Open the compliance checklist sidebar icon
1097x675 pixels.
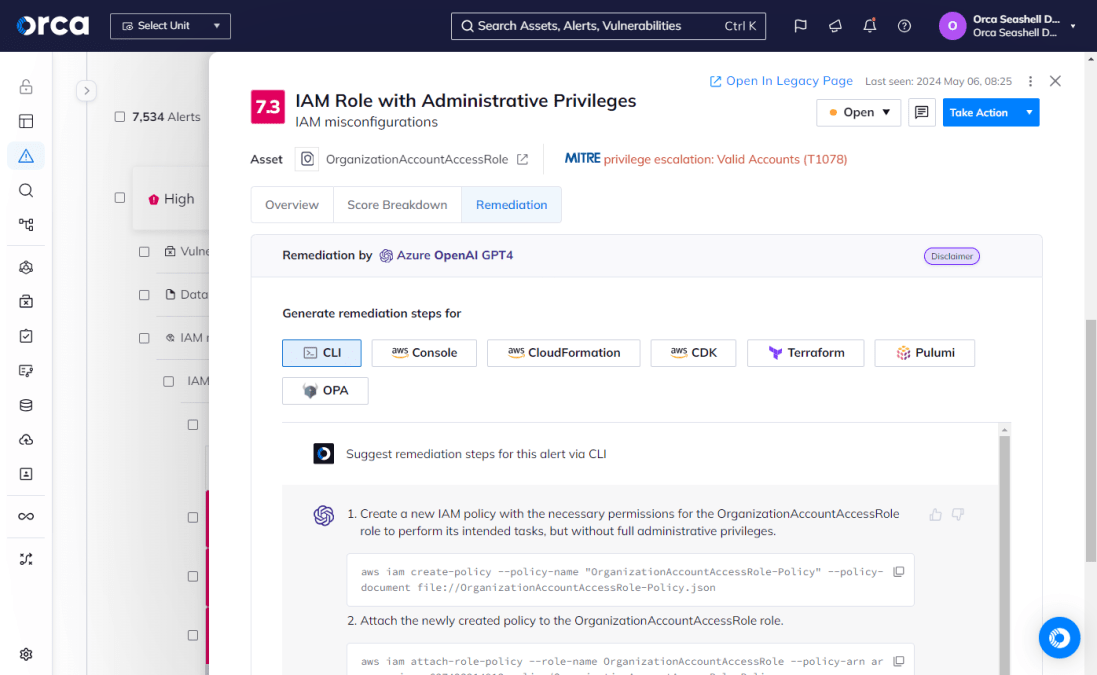[x=26, y=336]
